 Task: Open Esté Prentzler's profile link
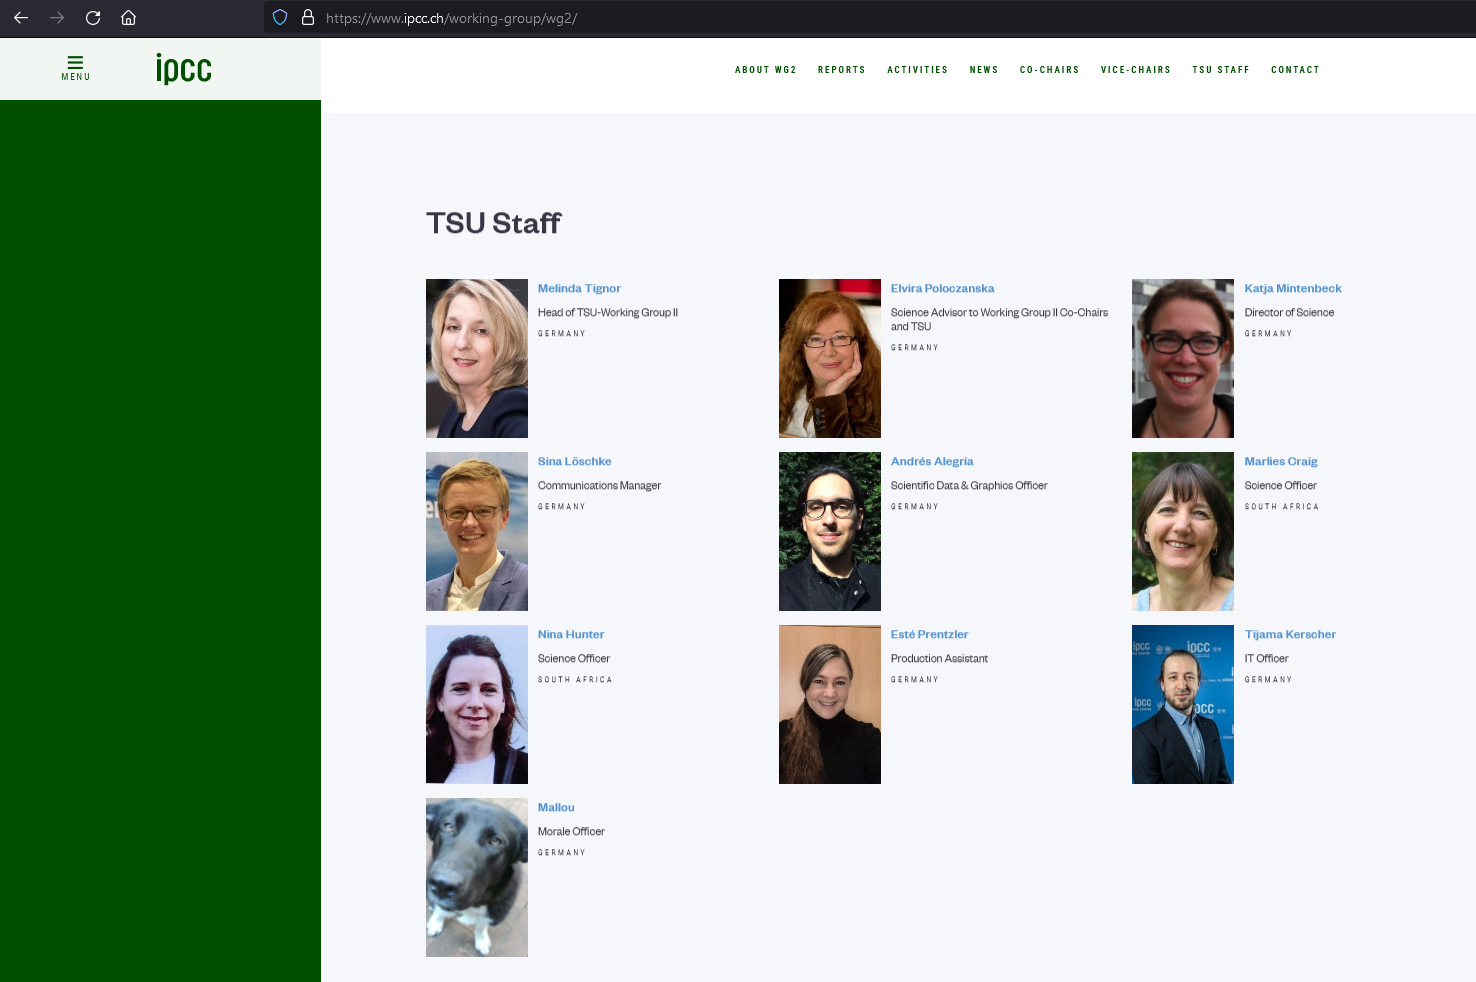930,634
